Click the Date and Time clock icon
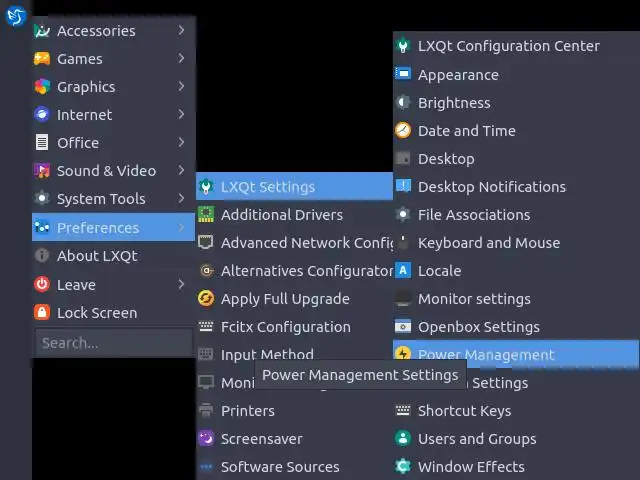This screenshot has height=480, width=640. 403,131
